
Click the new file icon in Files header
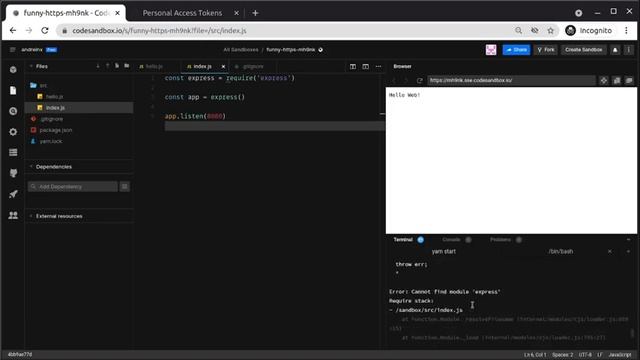(117, 66)
